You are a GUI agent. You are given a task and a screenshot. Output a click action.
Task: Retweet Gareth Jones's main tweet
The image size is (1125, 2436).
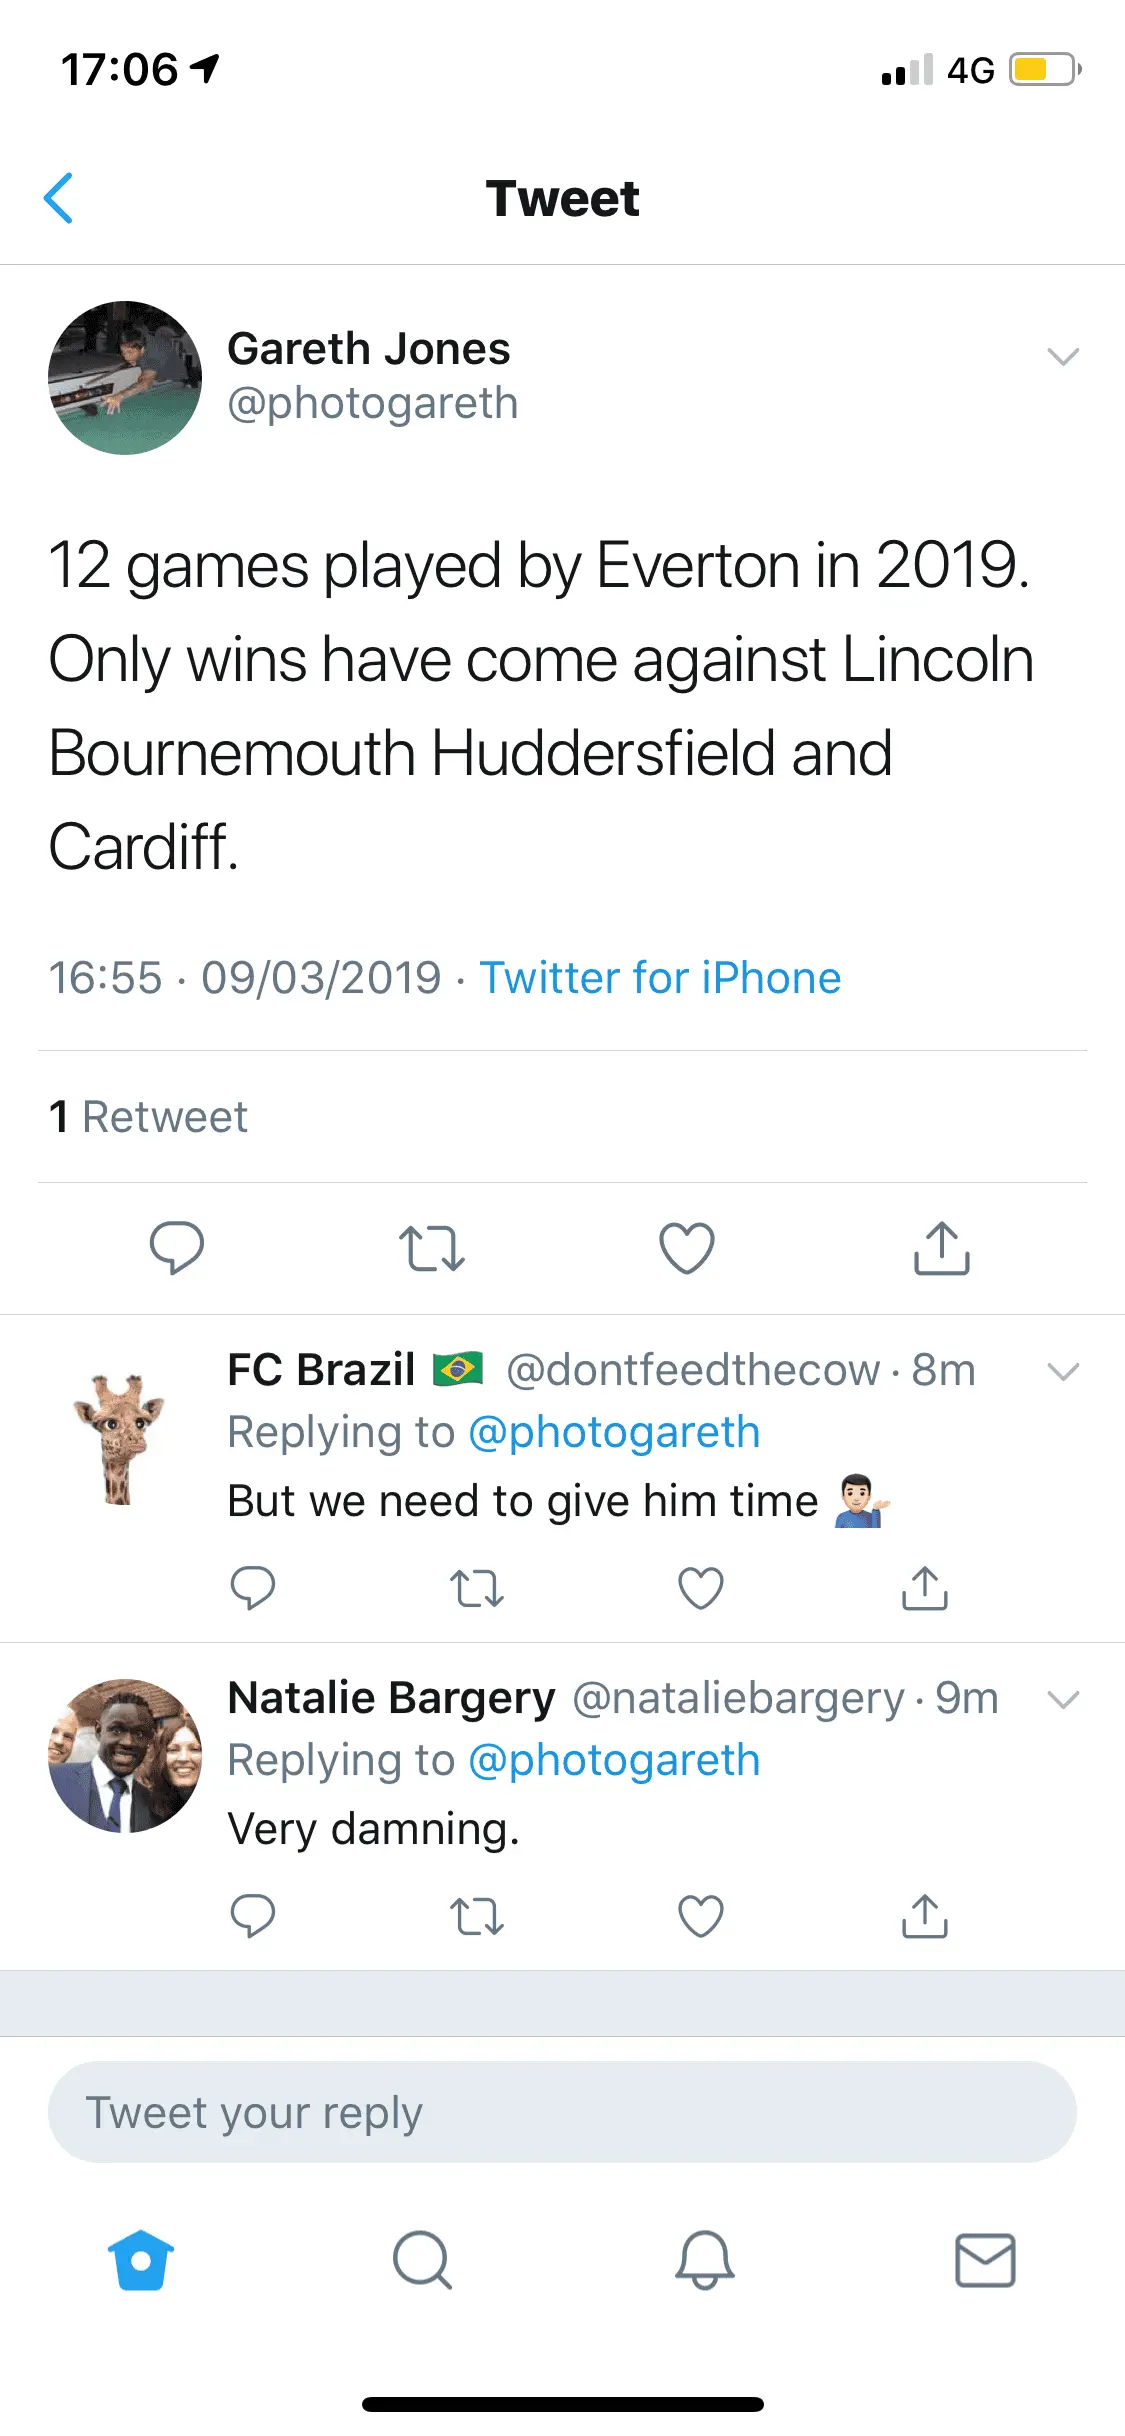[431, 1248]
